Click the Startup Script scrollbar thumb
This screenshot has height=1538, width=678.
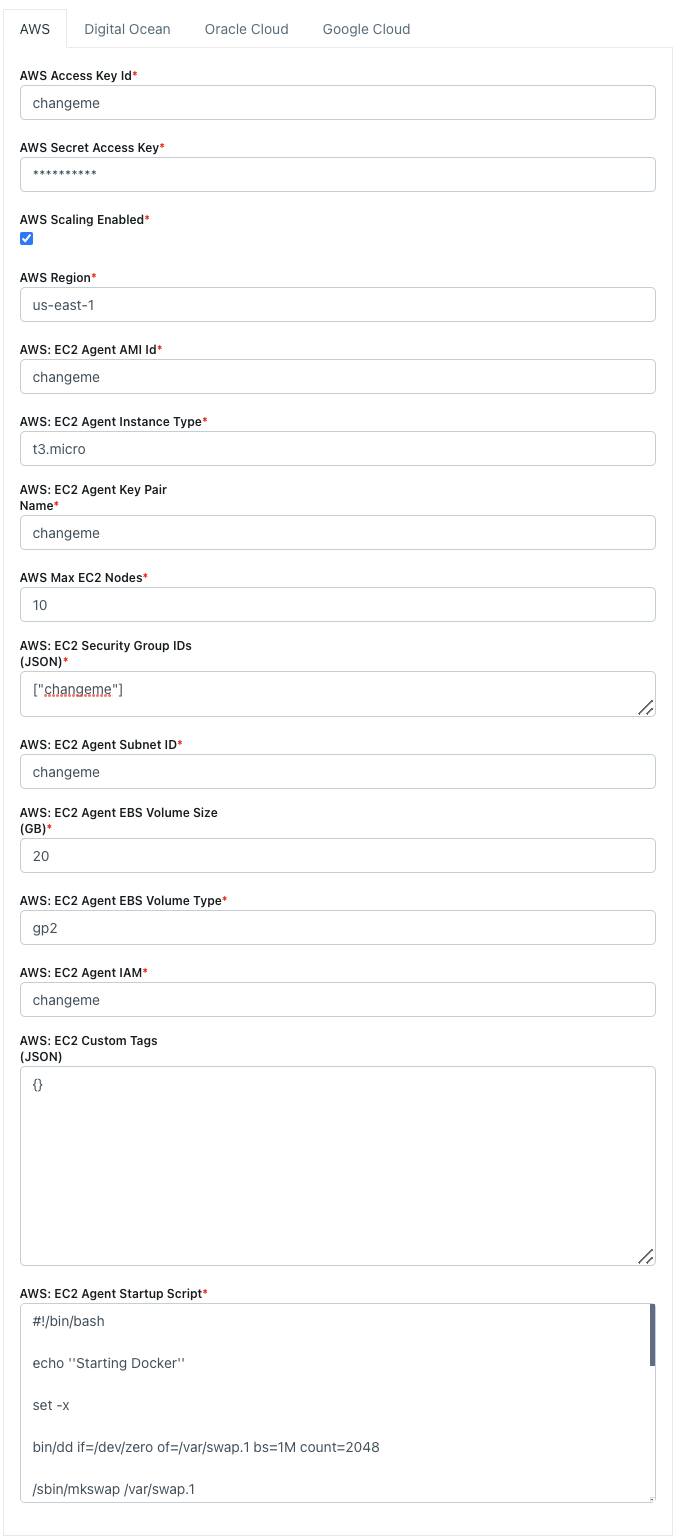pyautogui.click(x=652, y=1335)
